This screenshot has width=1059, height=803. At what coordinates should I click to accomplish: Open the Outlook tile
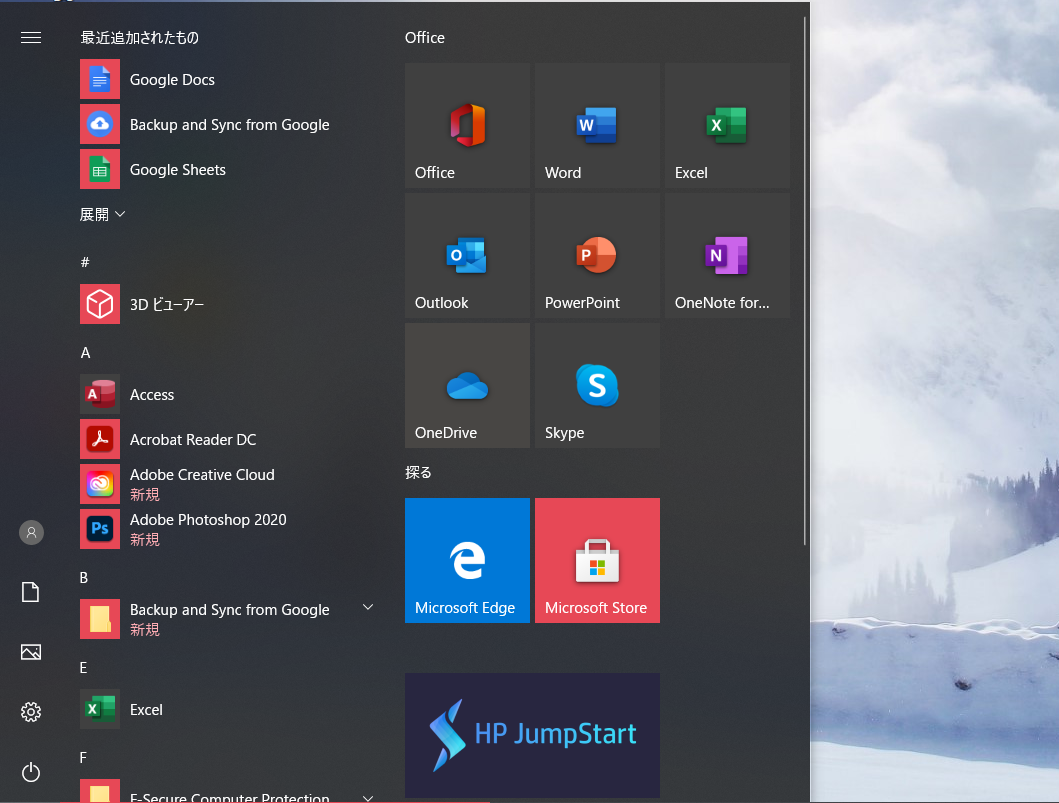pos(467,255)
